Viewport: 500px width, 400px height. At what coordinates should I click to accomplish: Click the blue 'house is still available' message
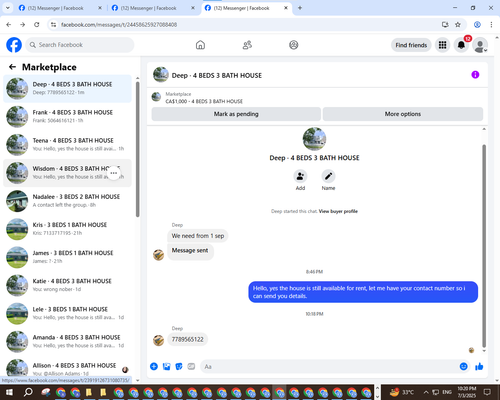(x=363, y=292)
